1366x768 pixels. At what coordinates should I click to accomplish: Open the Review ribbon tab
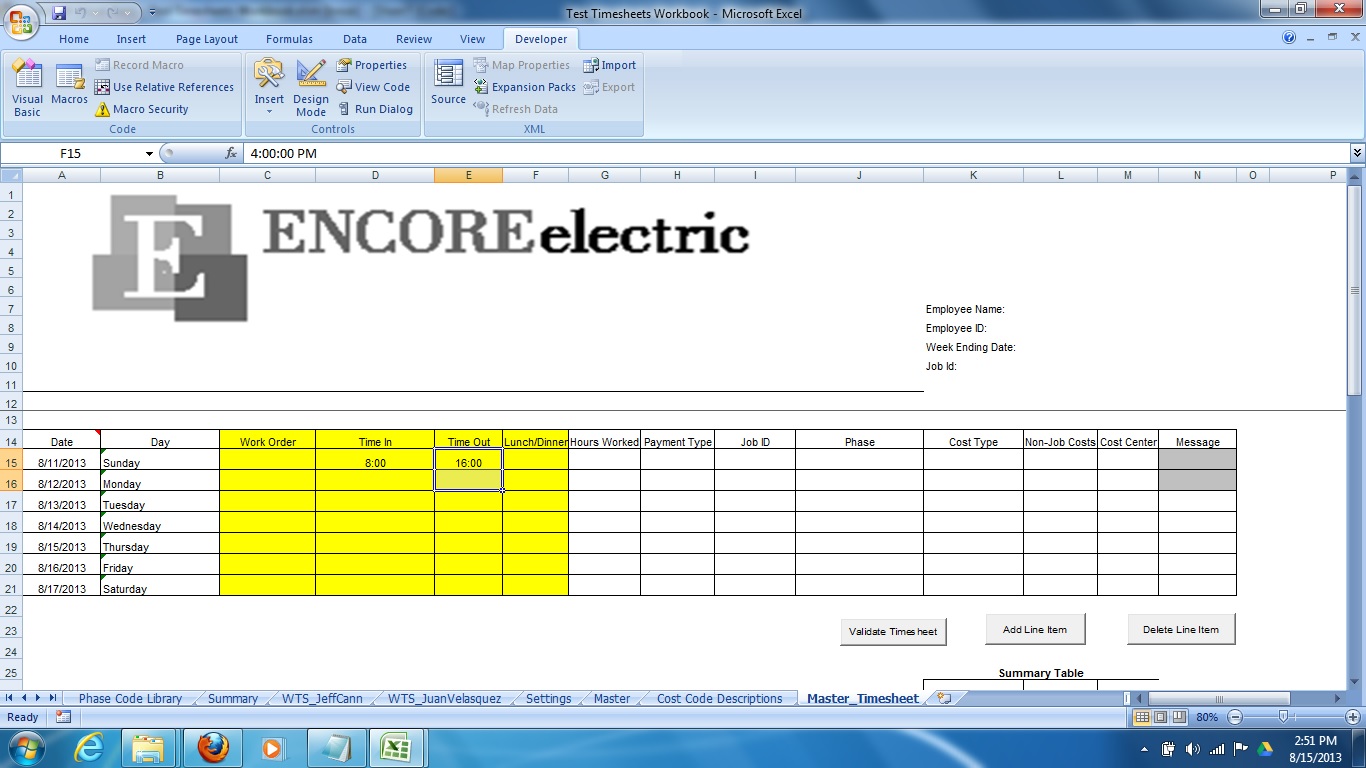point(414,39)
